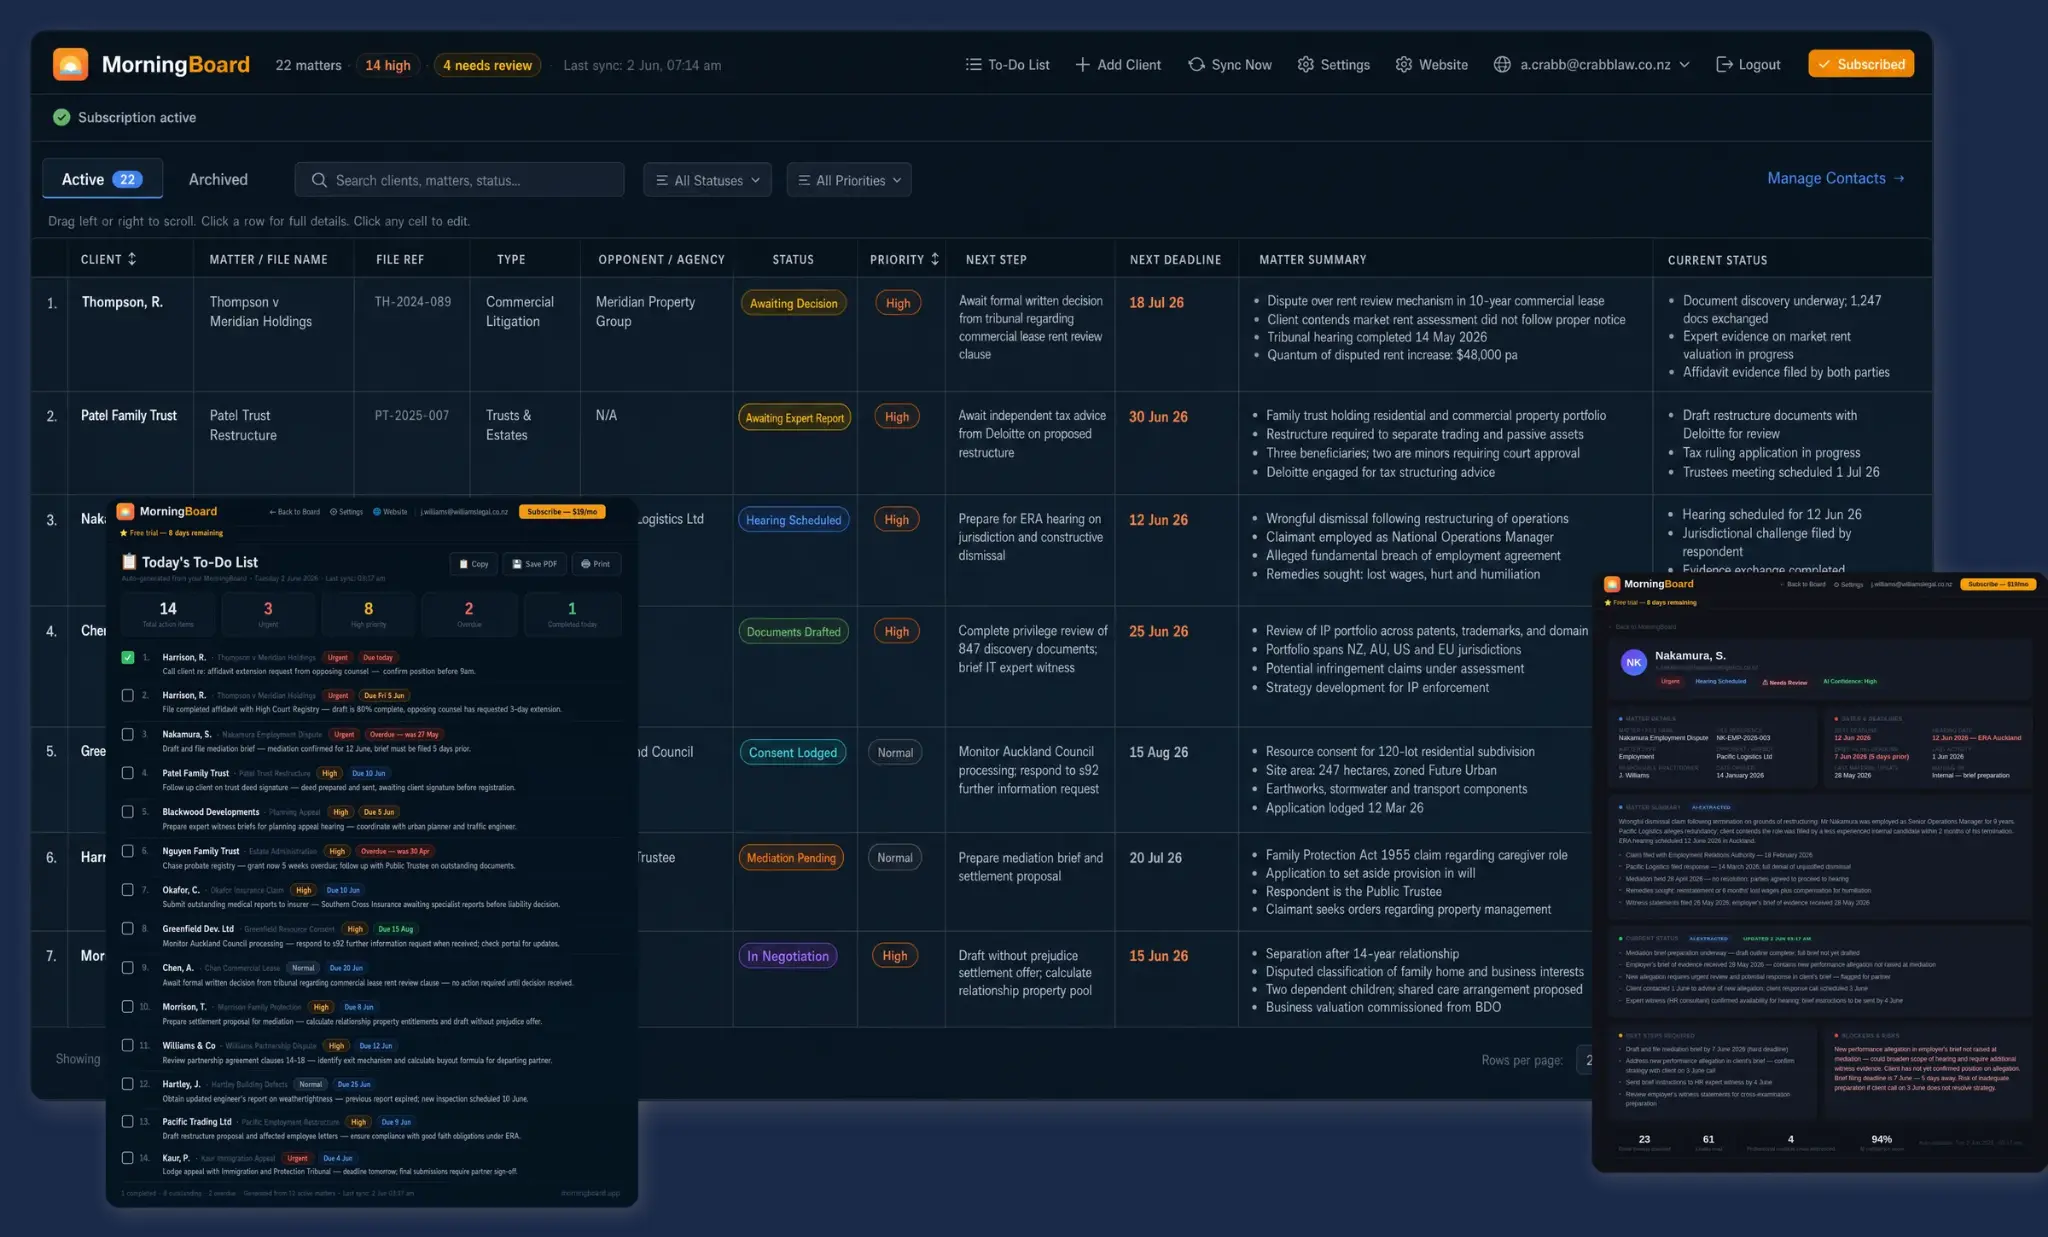Click the 14 high filter pill

pos(388,65)
